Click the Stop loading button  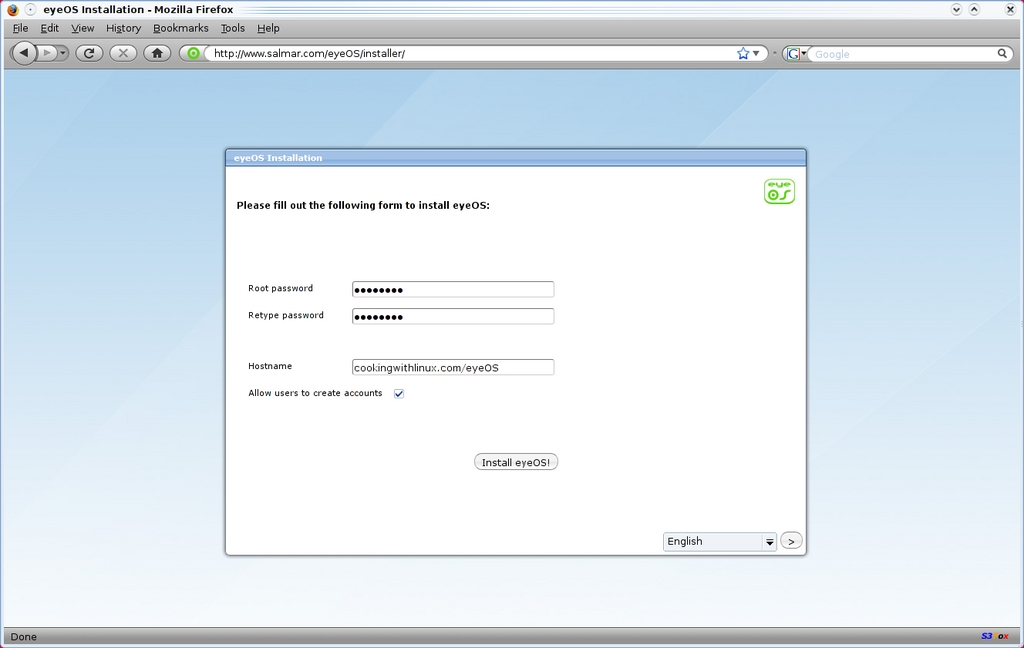(123, 53)
